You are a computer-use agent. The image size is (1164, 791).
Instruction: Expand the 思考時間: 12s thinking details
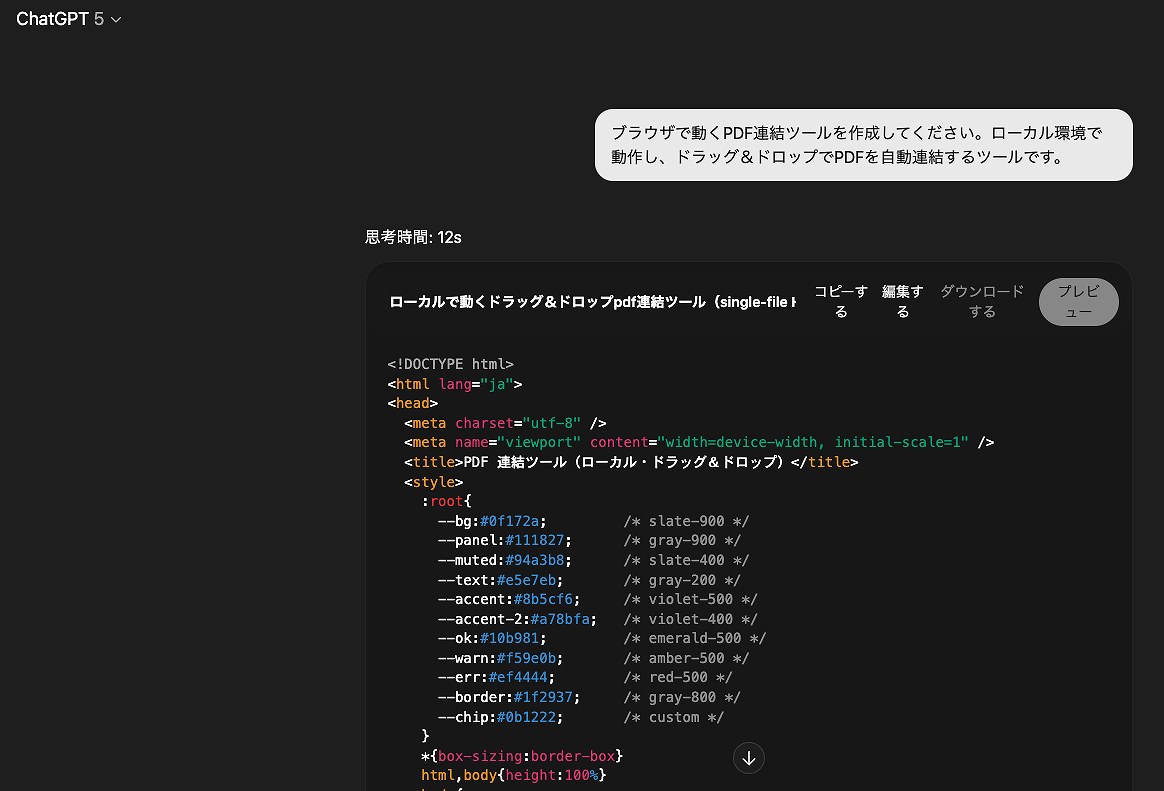pos(413,237)
